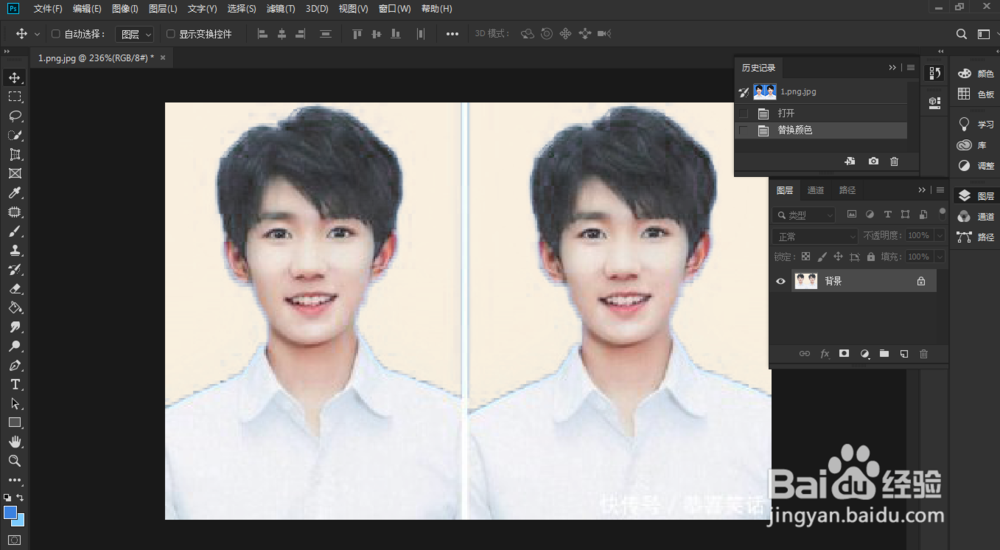Select the Frame tool
The width and height of the screenshot is (1000, 550).
point(15,174)
